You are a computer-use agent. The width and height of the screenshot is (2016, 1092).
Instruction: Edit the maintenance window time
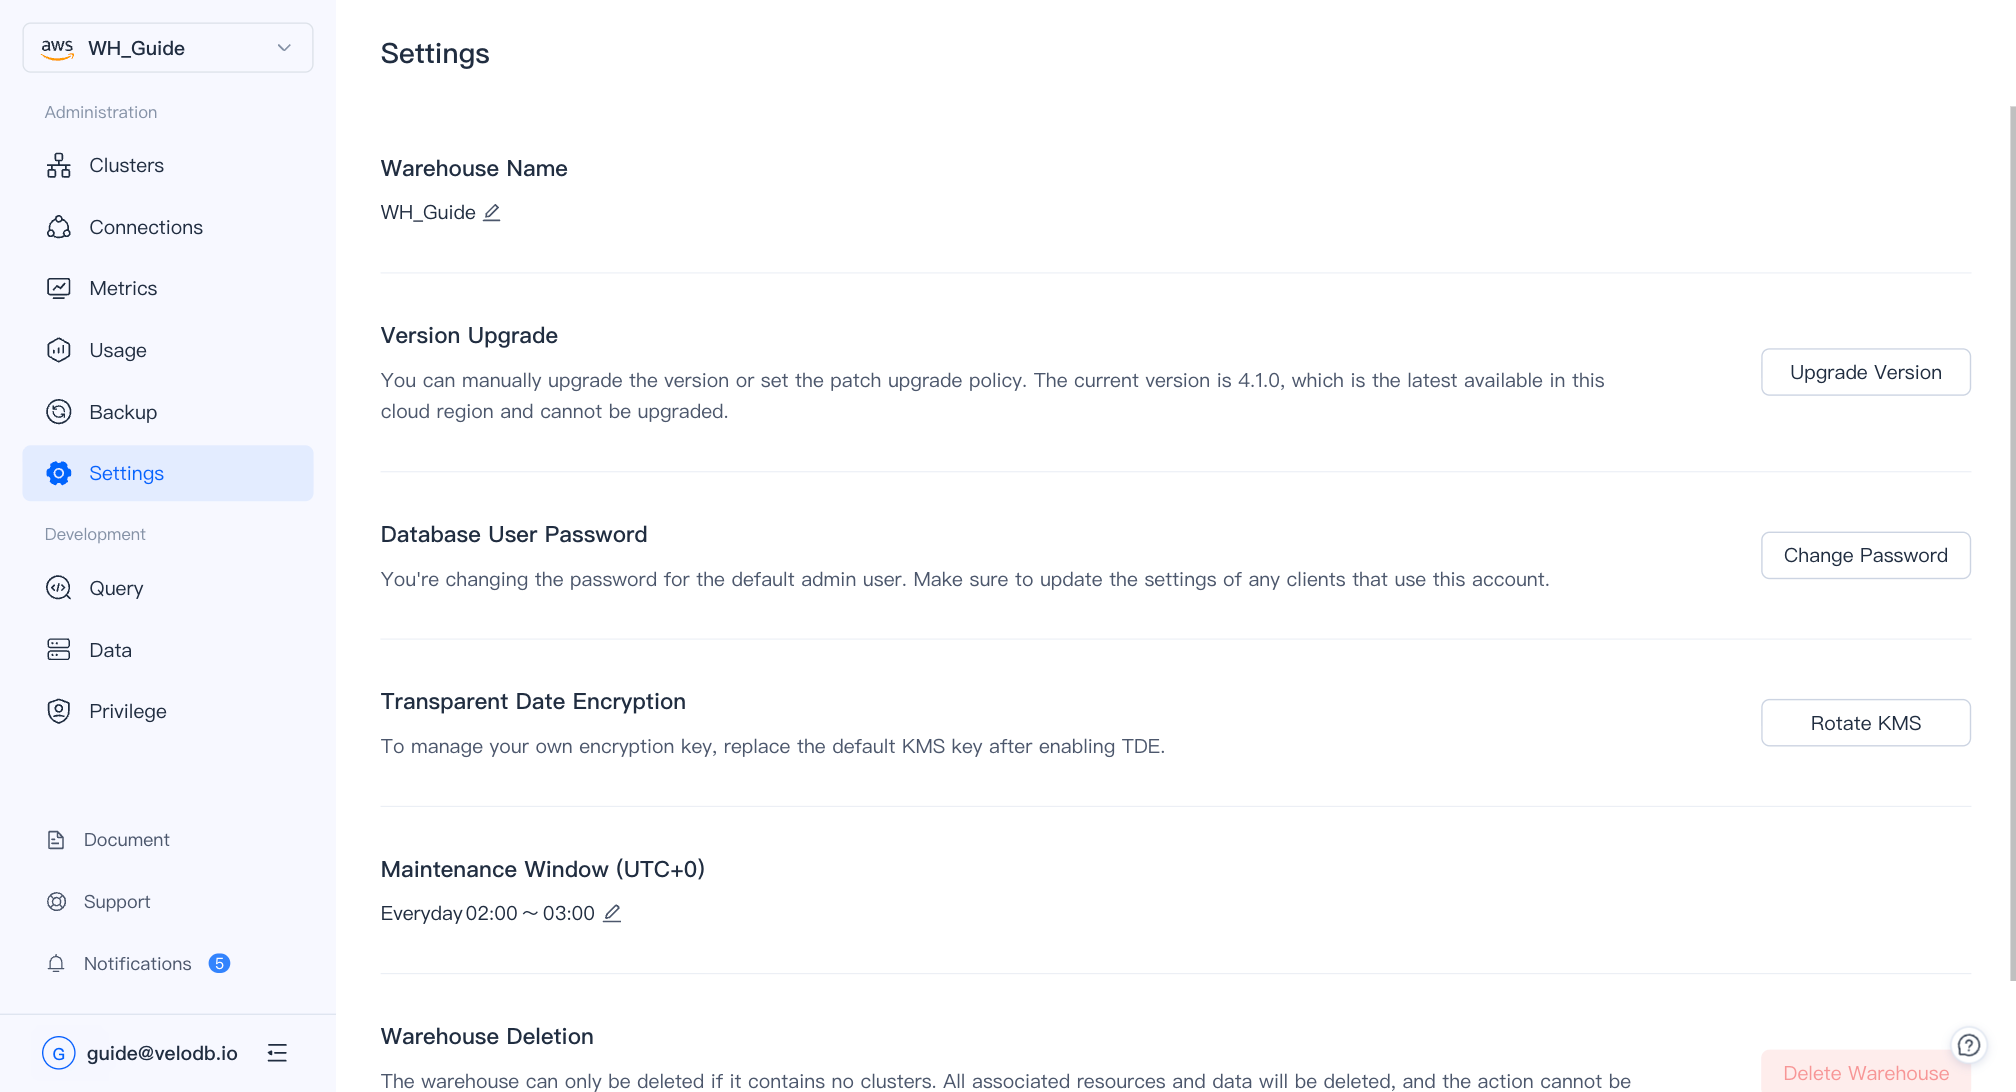point(612,914)
